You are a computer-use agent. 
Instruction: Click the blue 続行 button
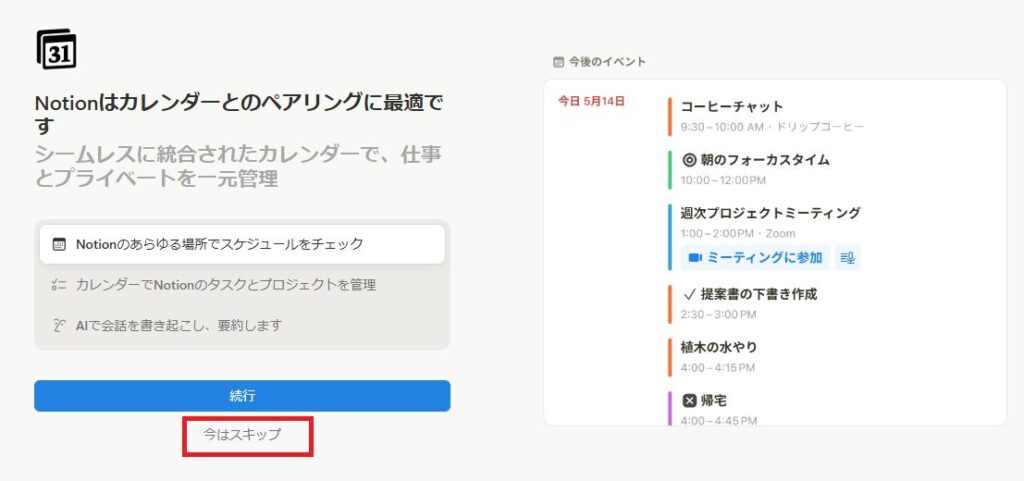pos(242,396)
